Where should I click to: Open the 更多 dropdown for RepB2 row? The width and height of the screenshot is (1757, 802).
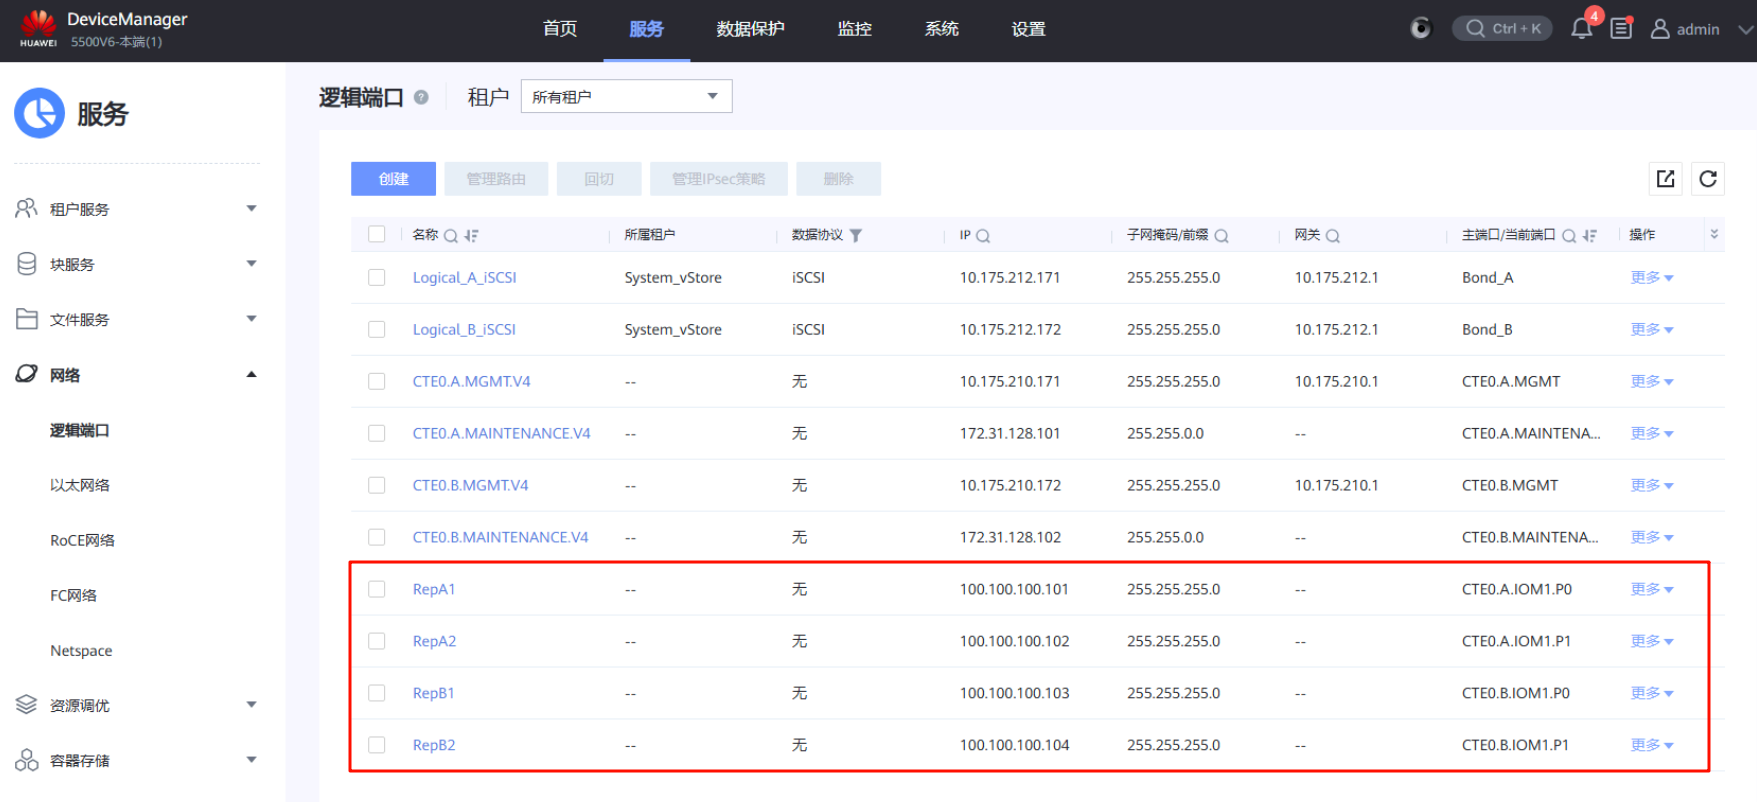click(x=1651, y=745)
